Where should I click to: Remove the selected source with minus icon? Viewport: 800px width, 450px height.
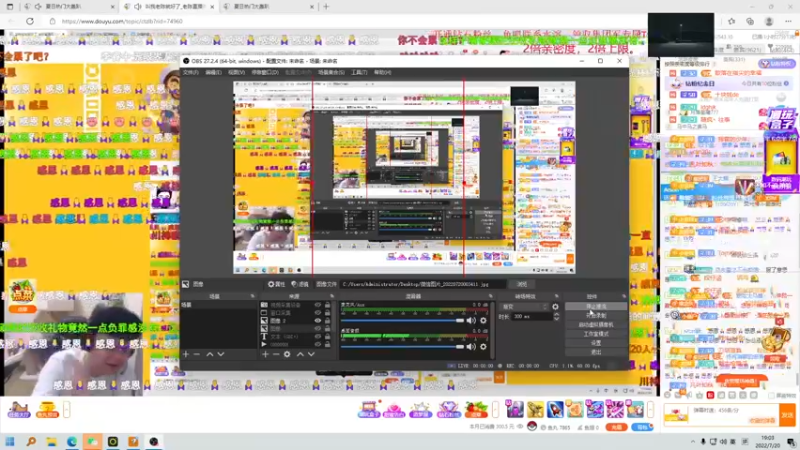click(x=276, y=354)
